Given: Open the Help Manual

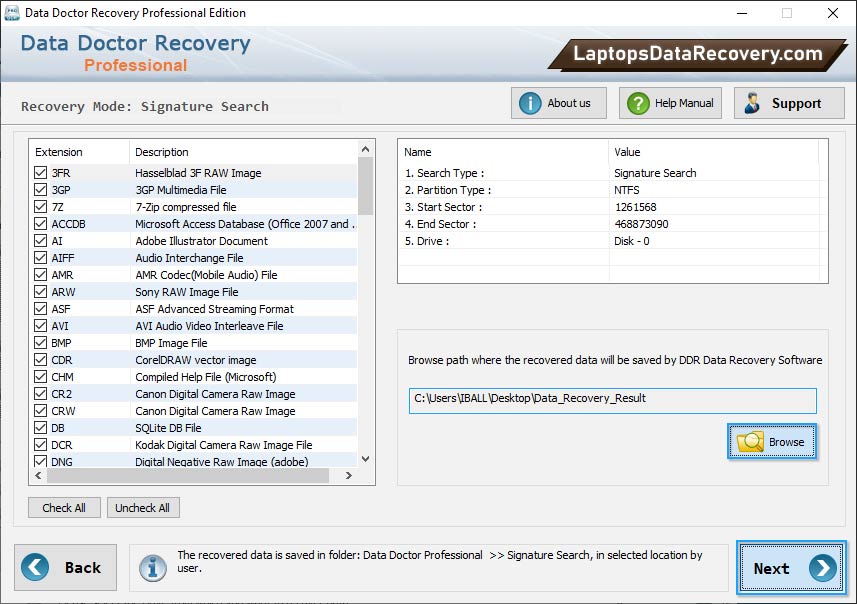Looking at the screenshot, I should 670,103.
